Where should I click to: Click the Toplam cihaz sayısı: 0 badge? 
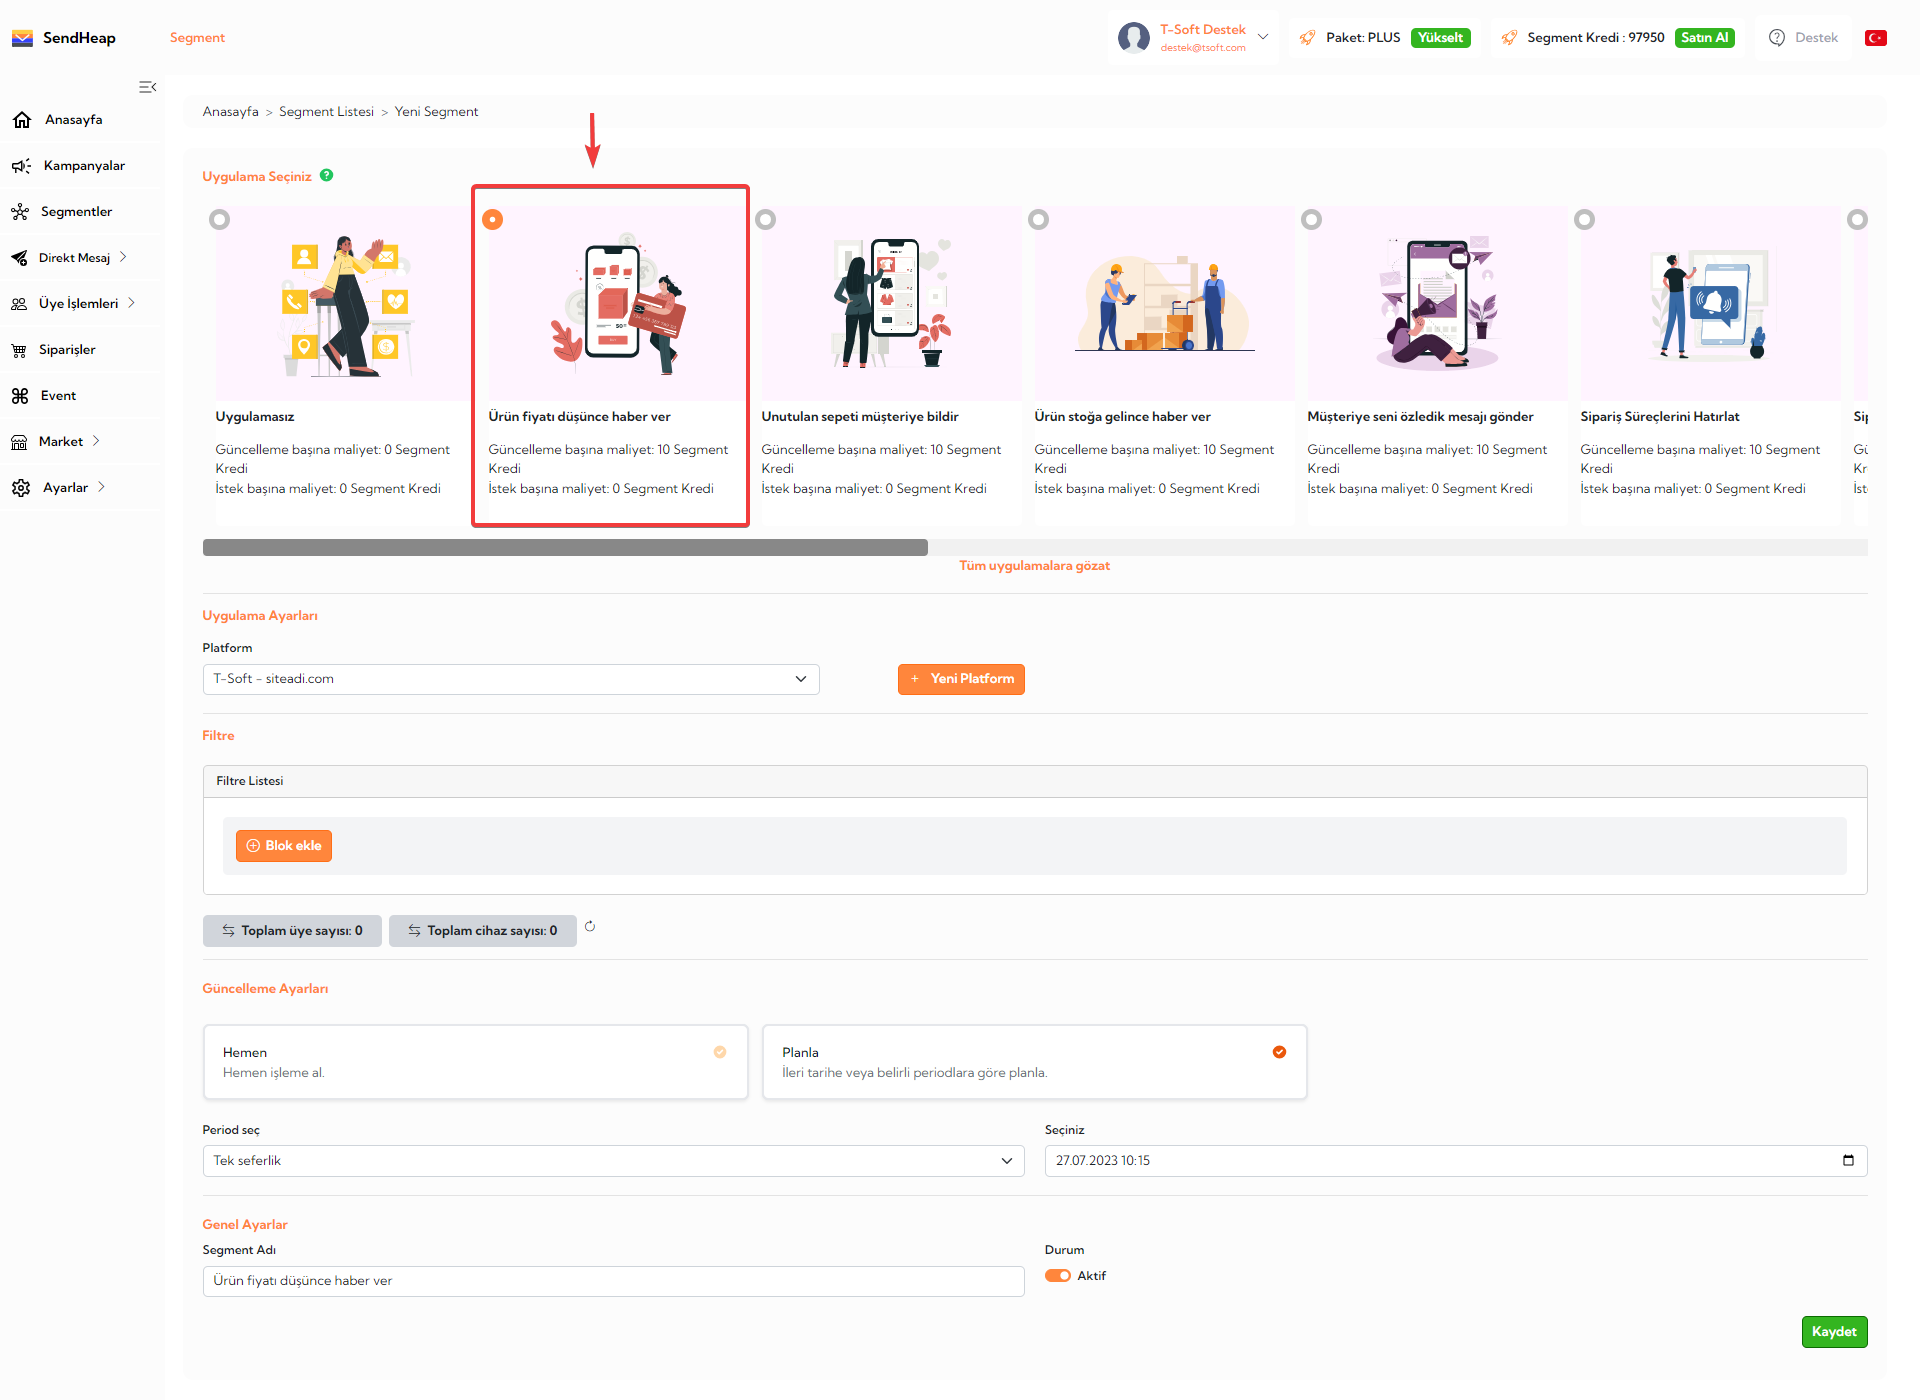coord(483,931)
